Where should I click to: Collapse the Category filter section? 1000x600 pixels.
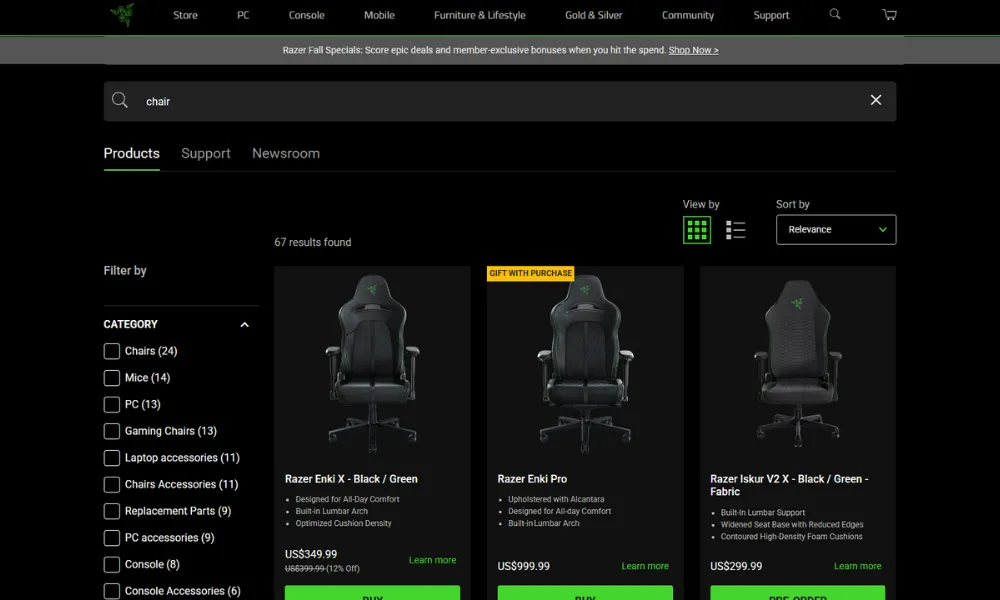(x=244, y=325)
